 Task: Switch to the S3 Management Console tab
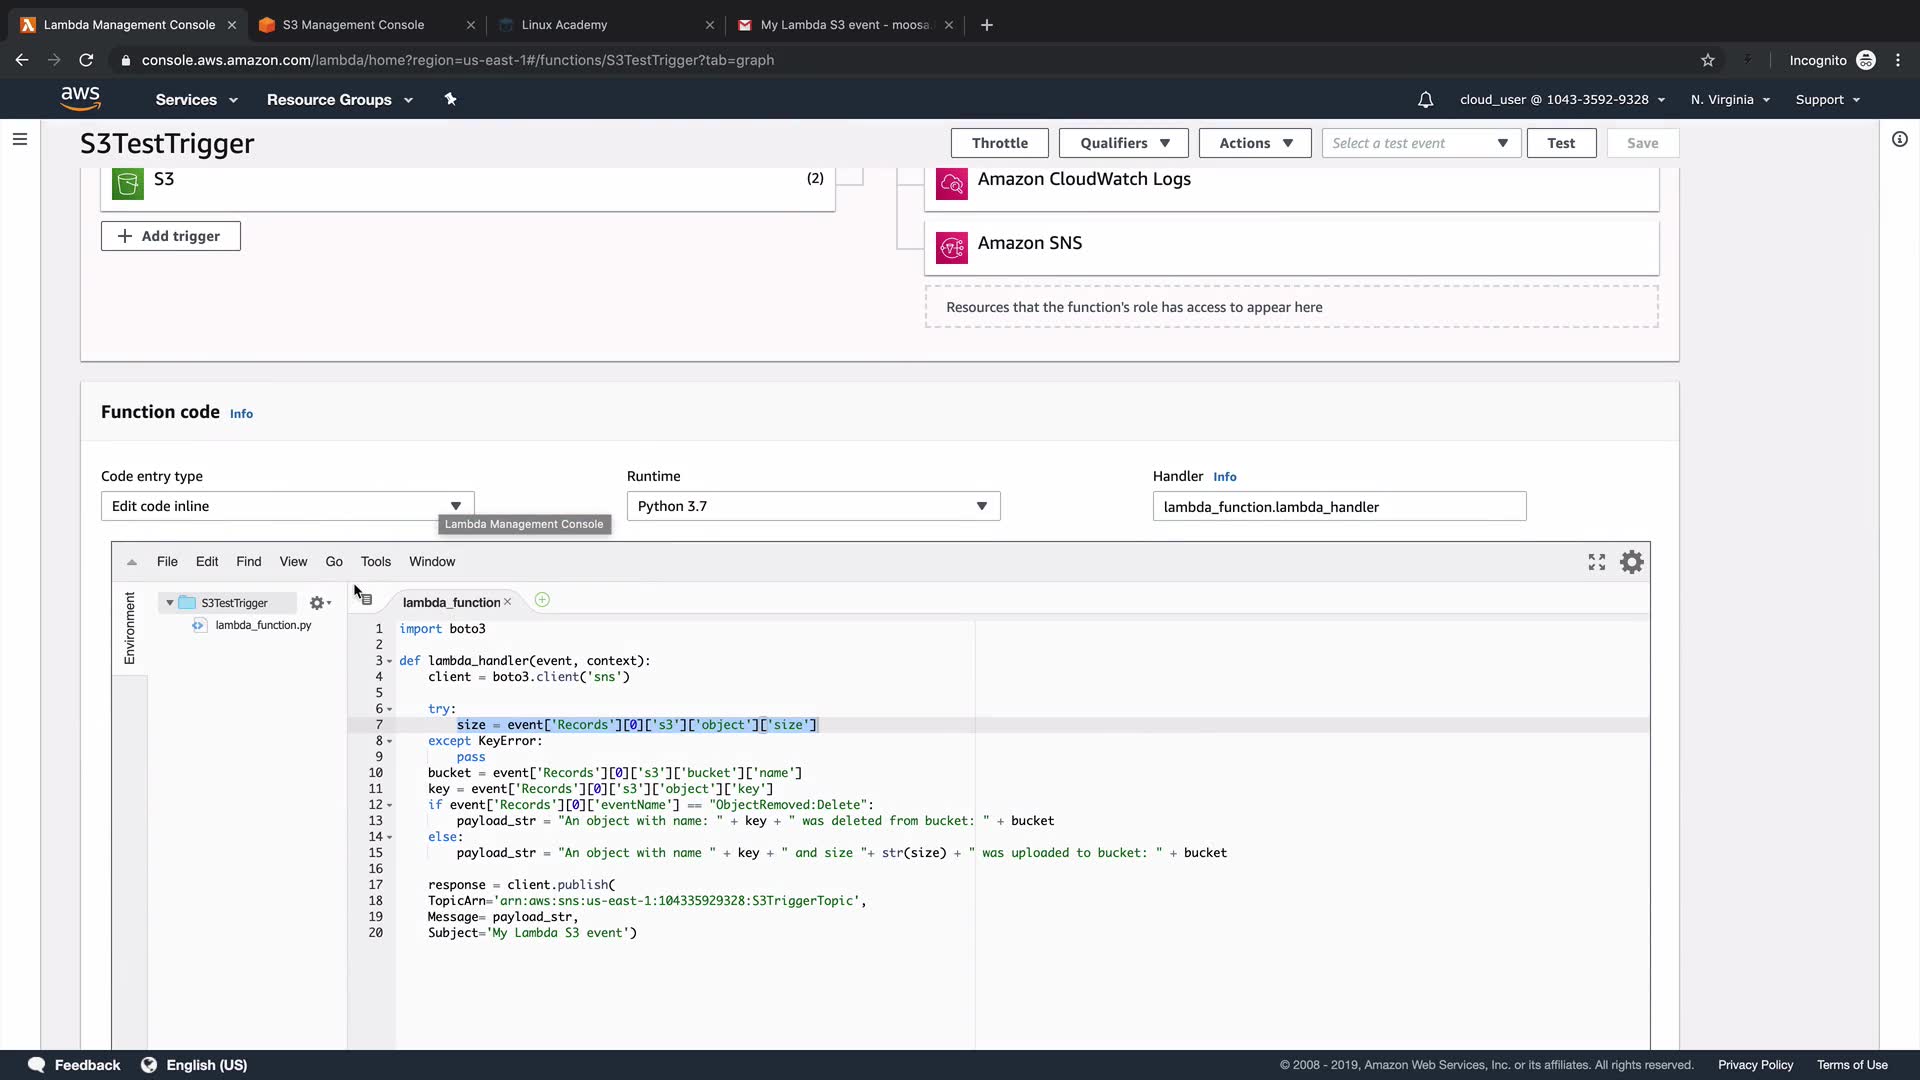tap(353, 25)
